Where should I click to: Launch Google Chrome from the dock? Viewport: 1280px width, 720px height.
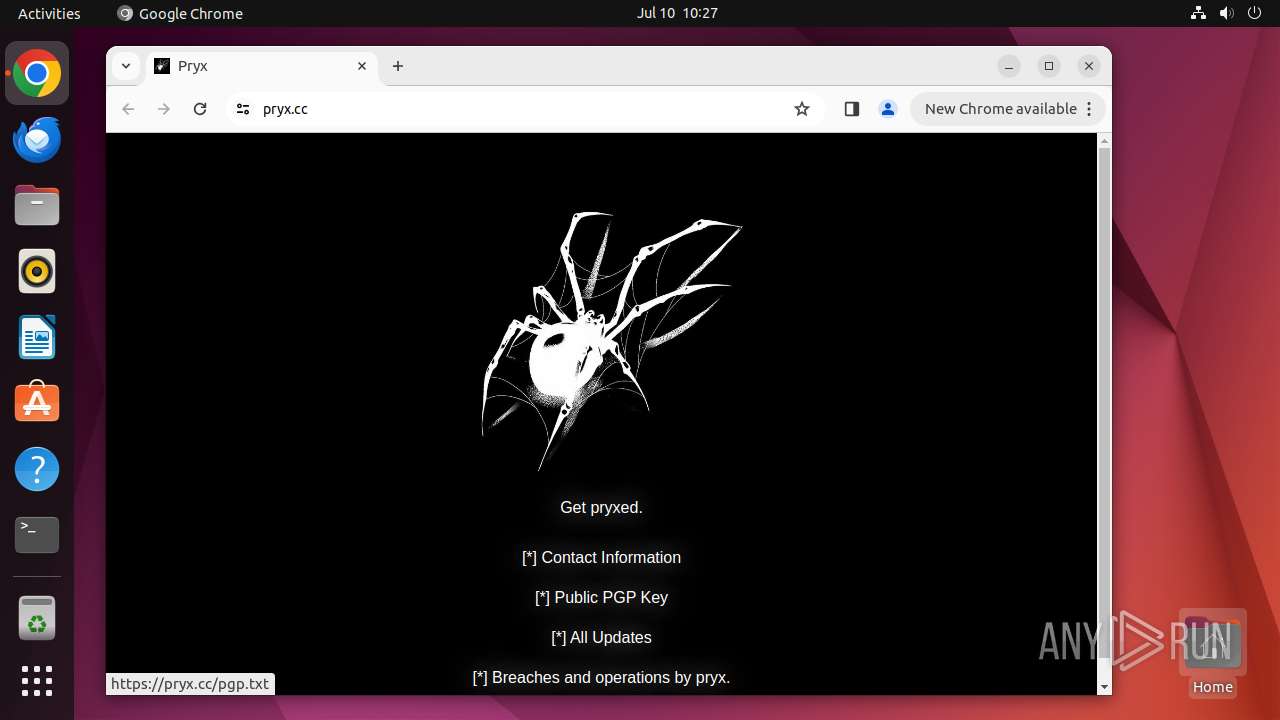click(37, 73)
